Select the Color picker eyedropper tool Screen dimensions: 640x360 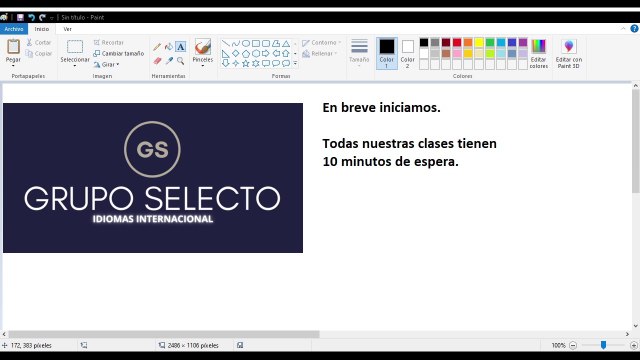(x=169, y=61)
